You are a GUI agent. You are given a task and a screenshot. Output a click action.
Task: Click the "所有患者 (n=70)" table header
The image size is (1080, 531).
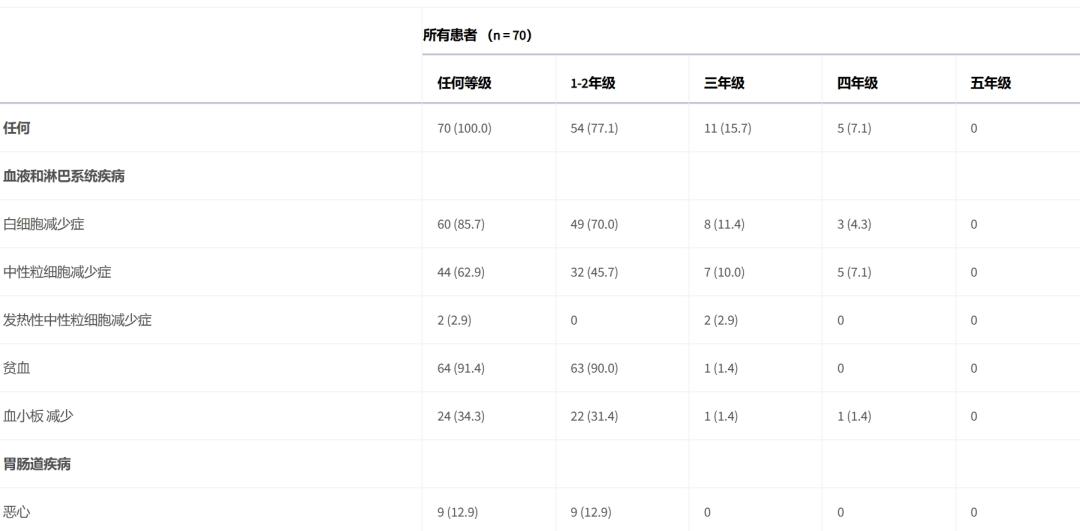point(477,35)
